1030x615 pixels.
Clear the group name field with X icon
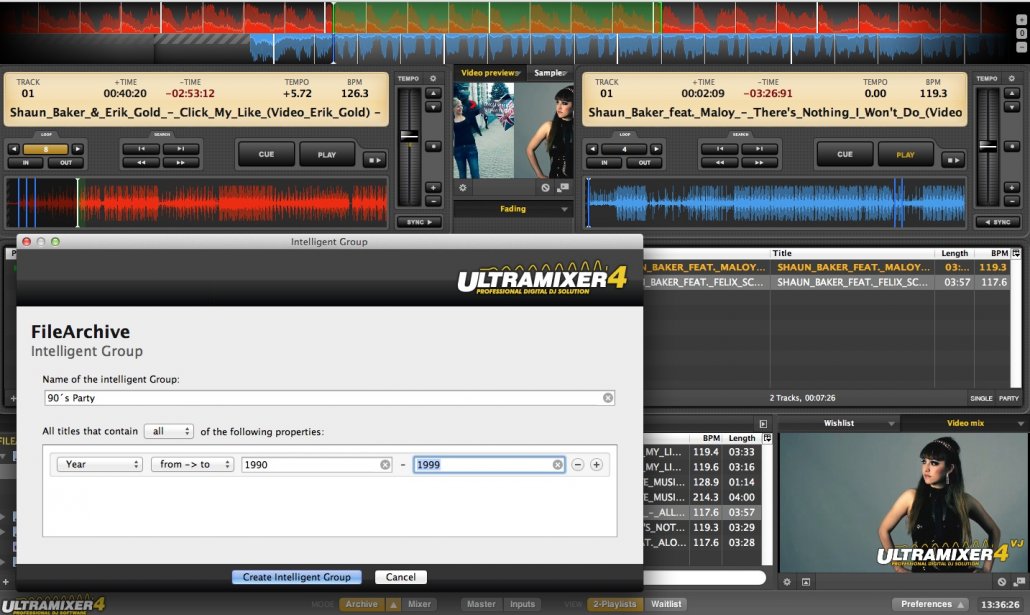(x=608, y=398)
